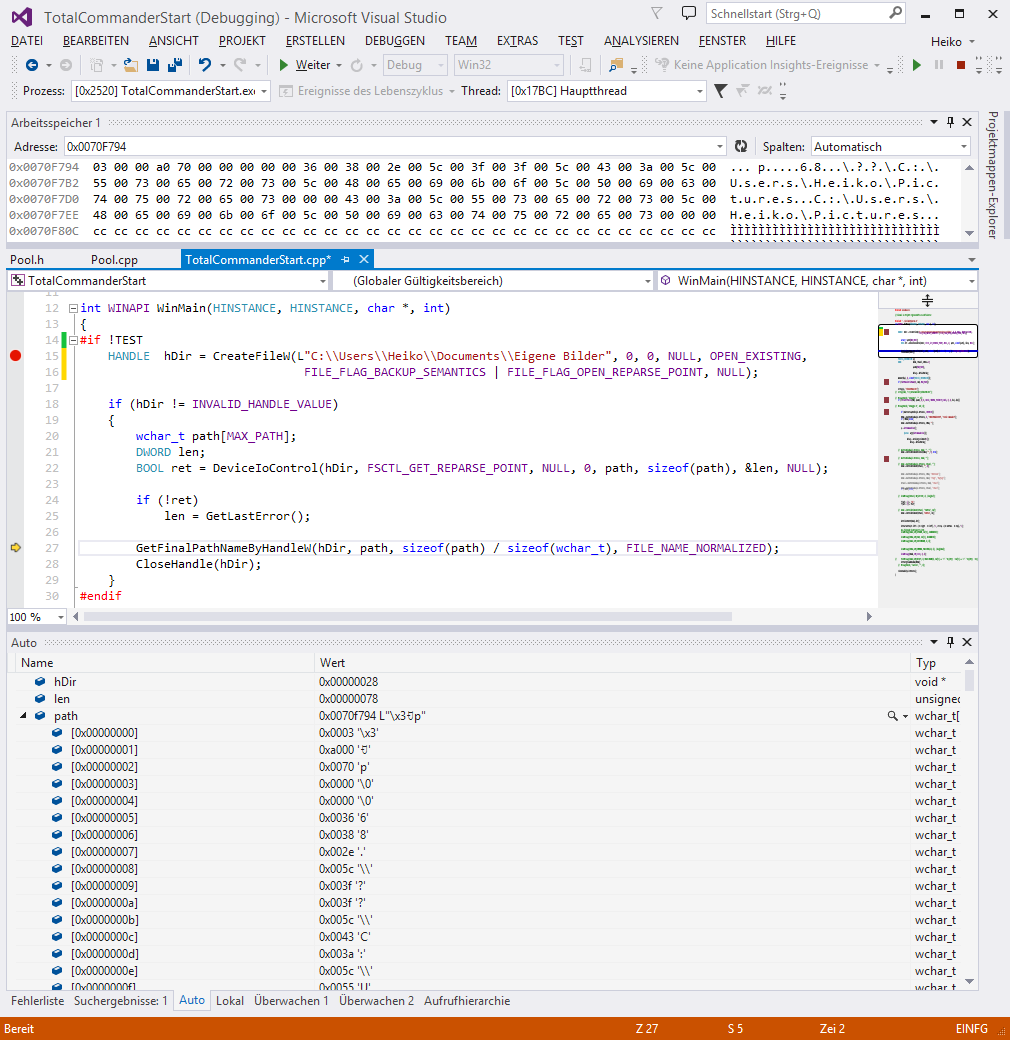Click the memory window refresh icon

(741, 146)
